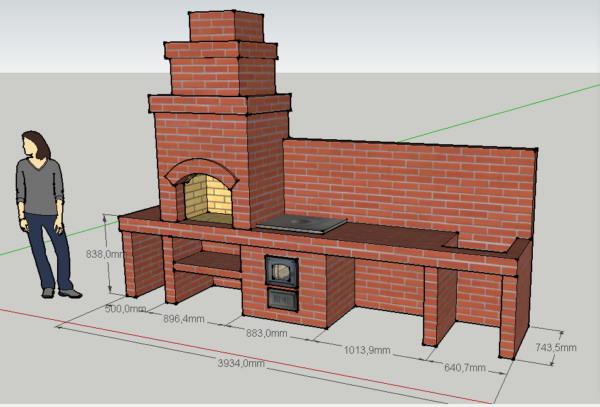Select the tall brick back wall
Viewport: 600px width, 407px height.
point(409,189)
